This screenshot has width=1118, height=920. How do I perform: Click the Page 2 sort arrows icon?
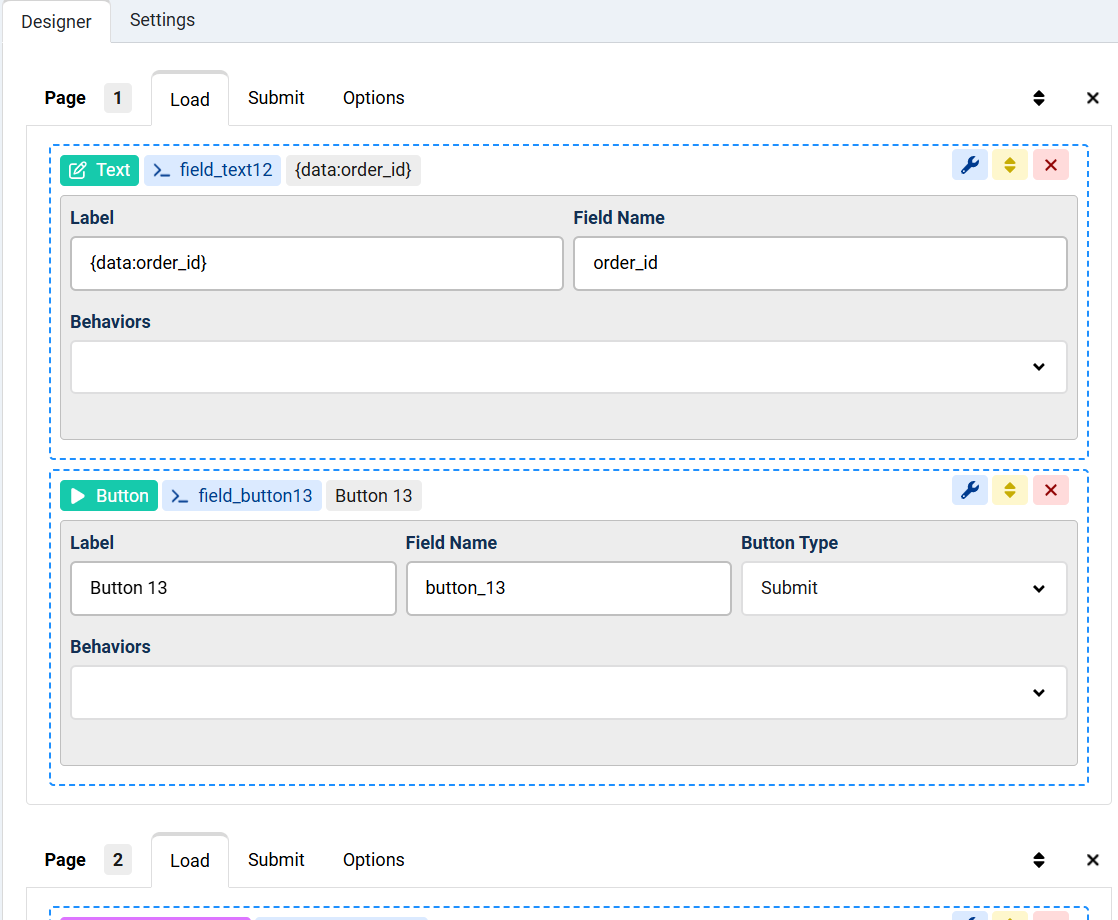point(1039,860)
